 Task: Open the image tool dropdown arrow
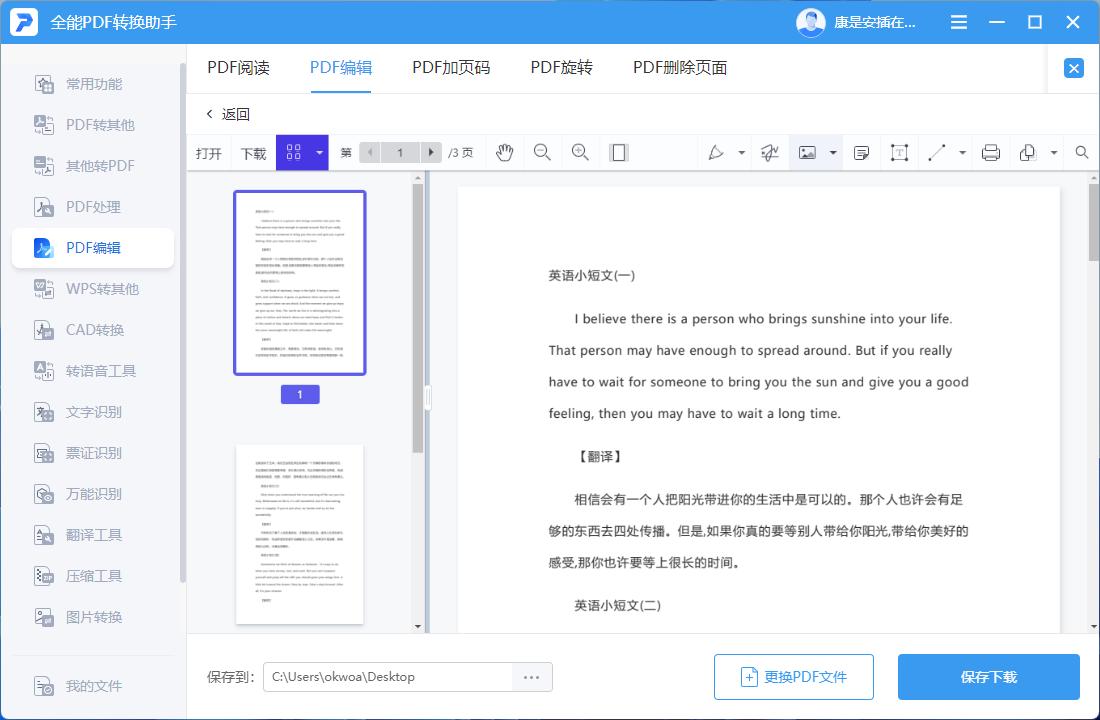832,152
